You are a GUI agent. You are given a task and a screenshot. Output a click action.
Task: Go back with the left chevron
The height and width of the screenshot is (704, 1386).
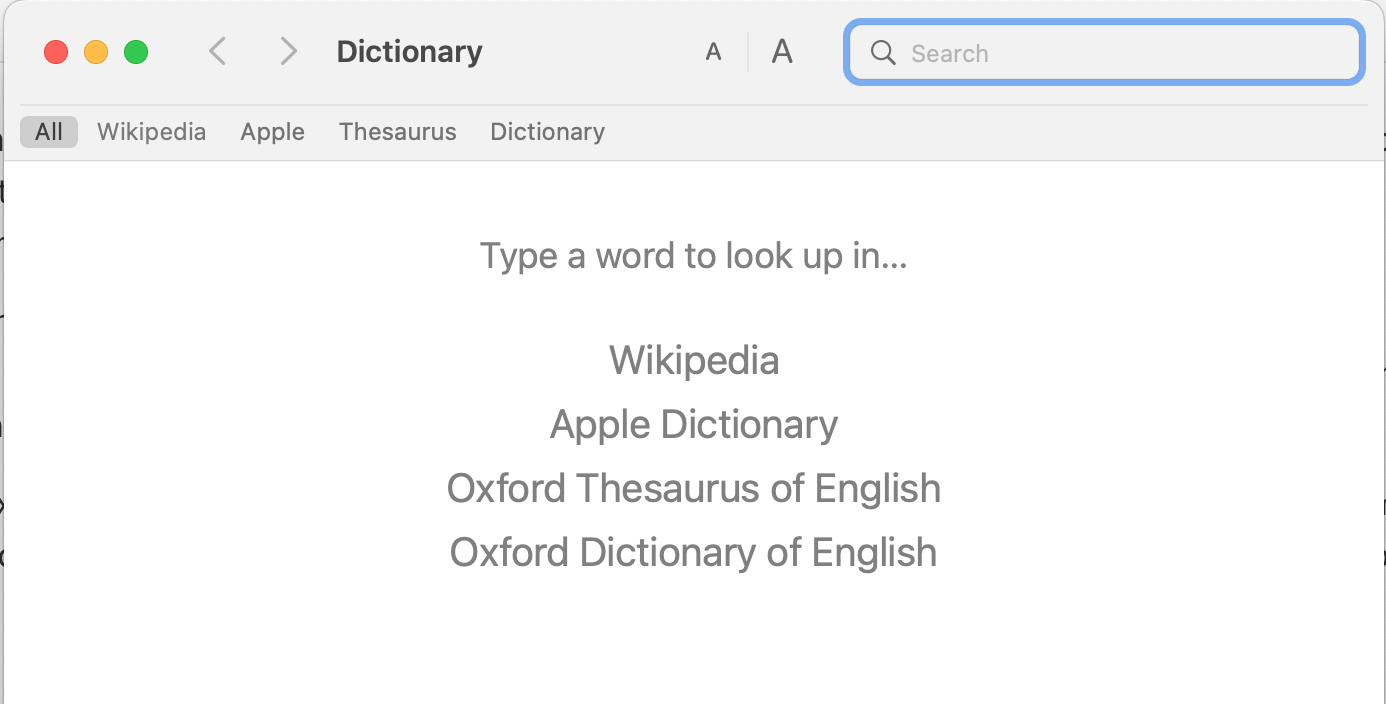pyautogui.click(x=217, y=51)
